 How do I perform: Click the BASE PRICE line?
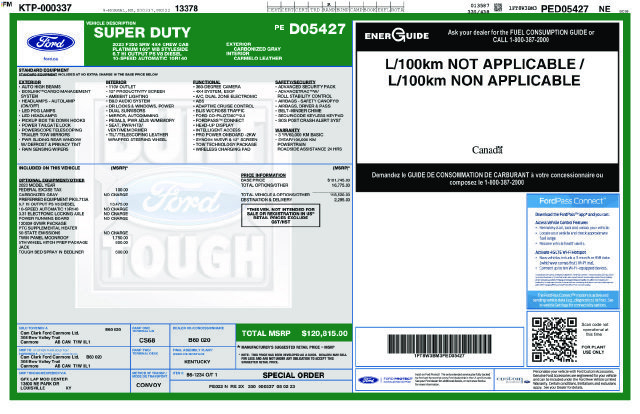coord(295,180)
